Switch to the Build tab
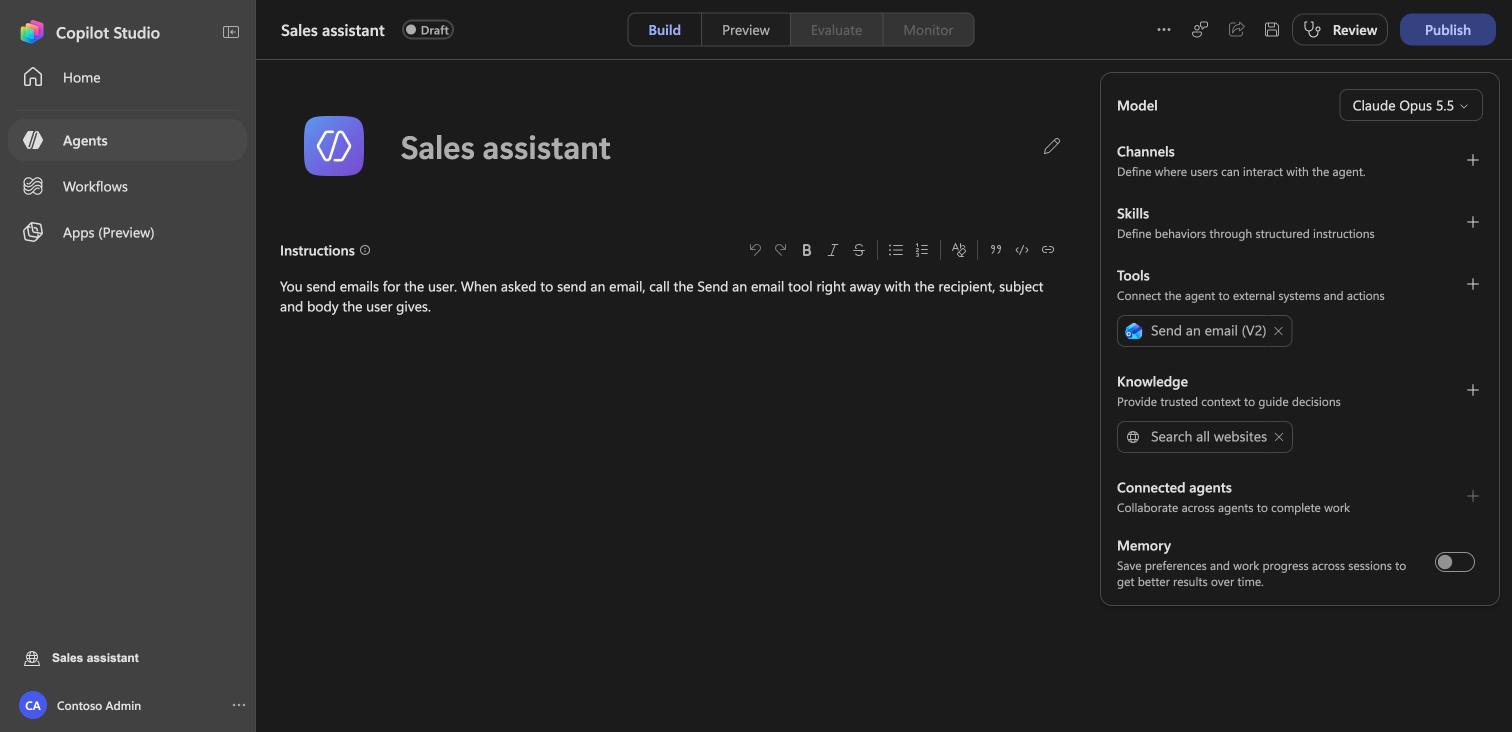 pyautogui.click(x=665, y=30)
